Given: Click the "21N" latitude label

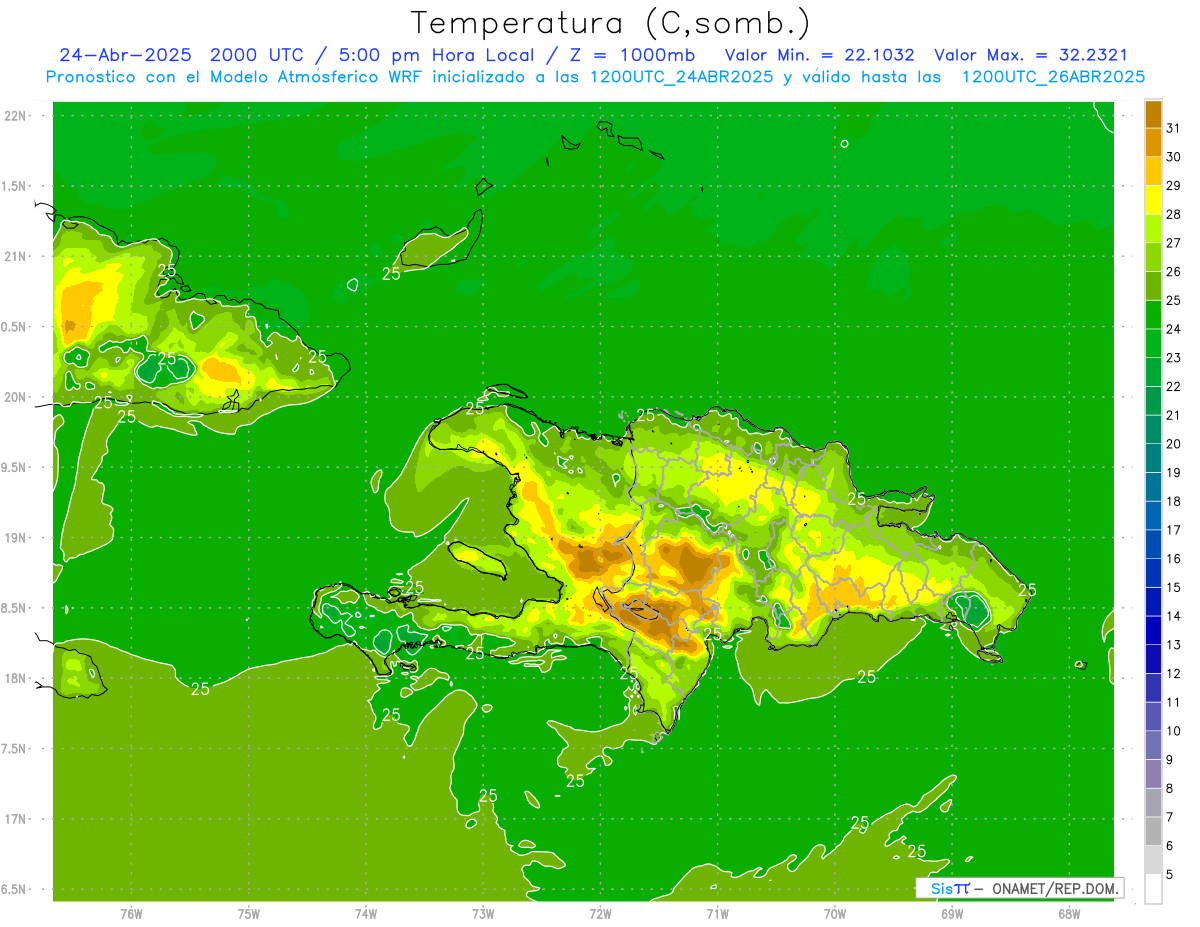Looking at the screenshot, I should [x=15, y=256].
